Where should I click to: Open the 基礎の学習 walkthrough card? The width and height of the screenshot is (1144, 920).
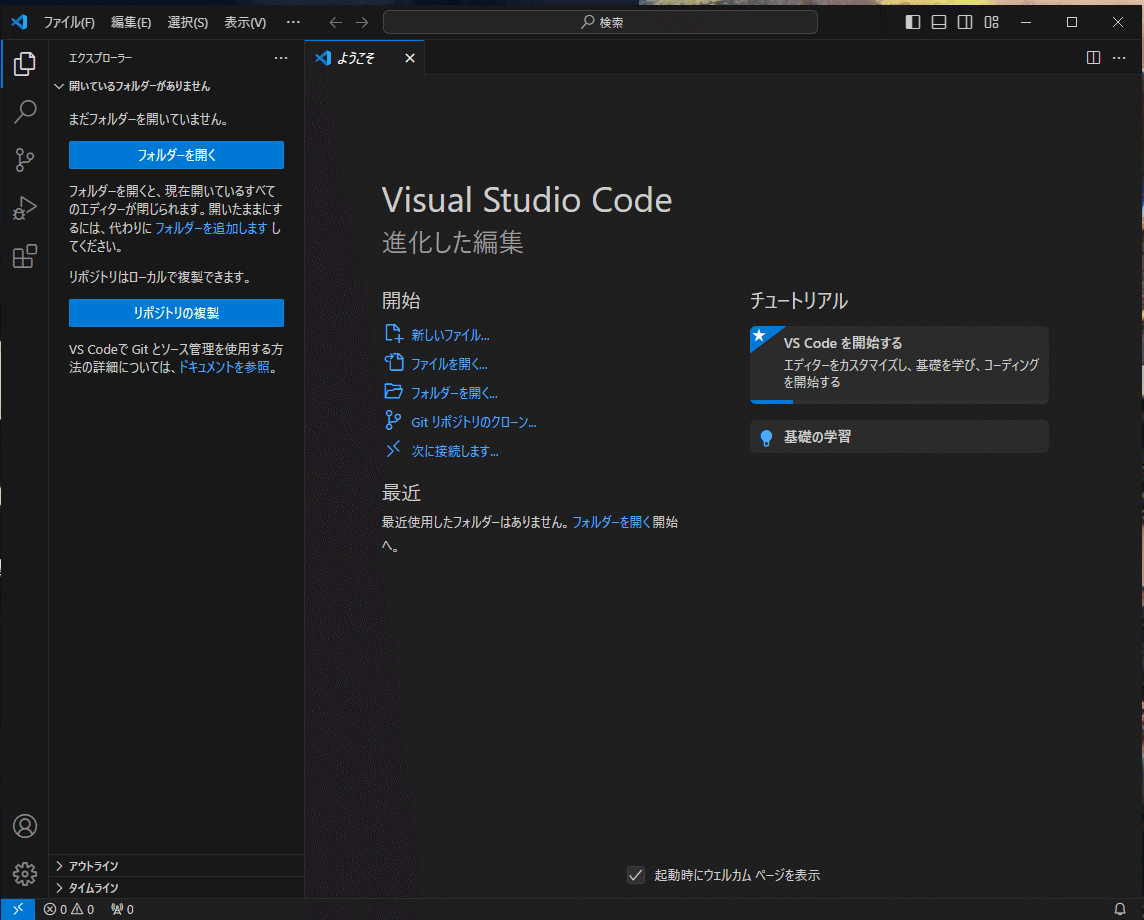click(899, 436)
